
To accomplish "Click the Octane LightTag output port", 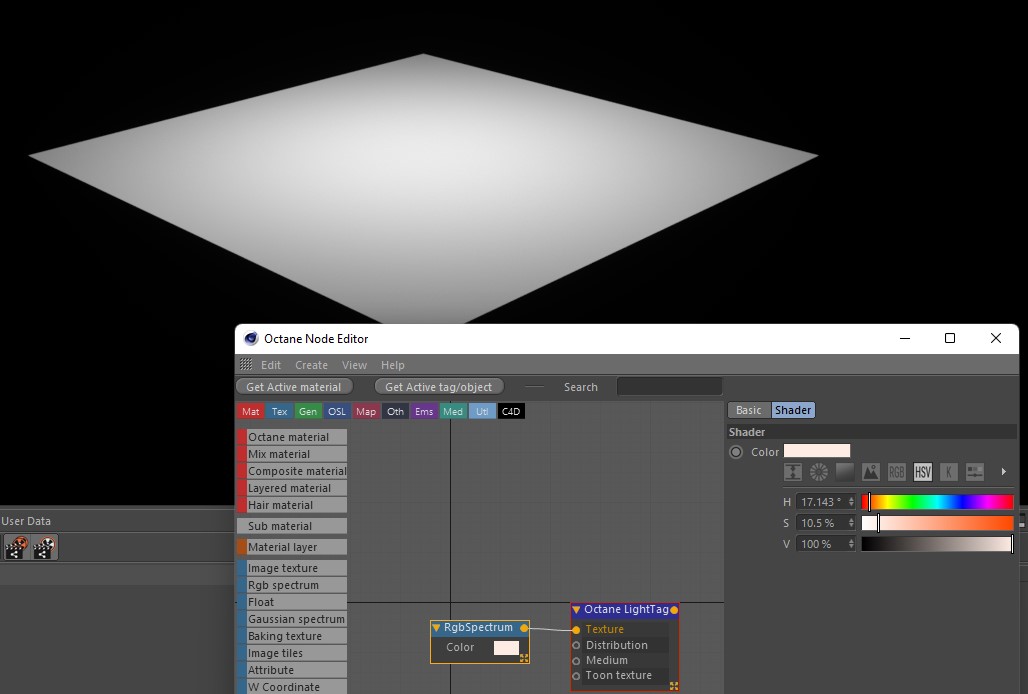I will 674,610.
